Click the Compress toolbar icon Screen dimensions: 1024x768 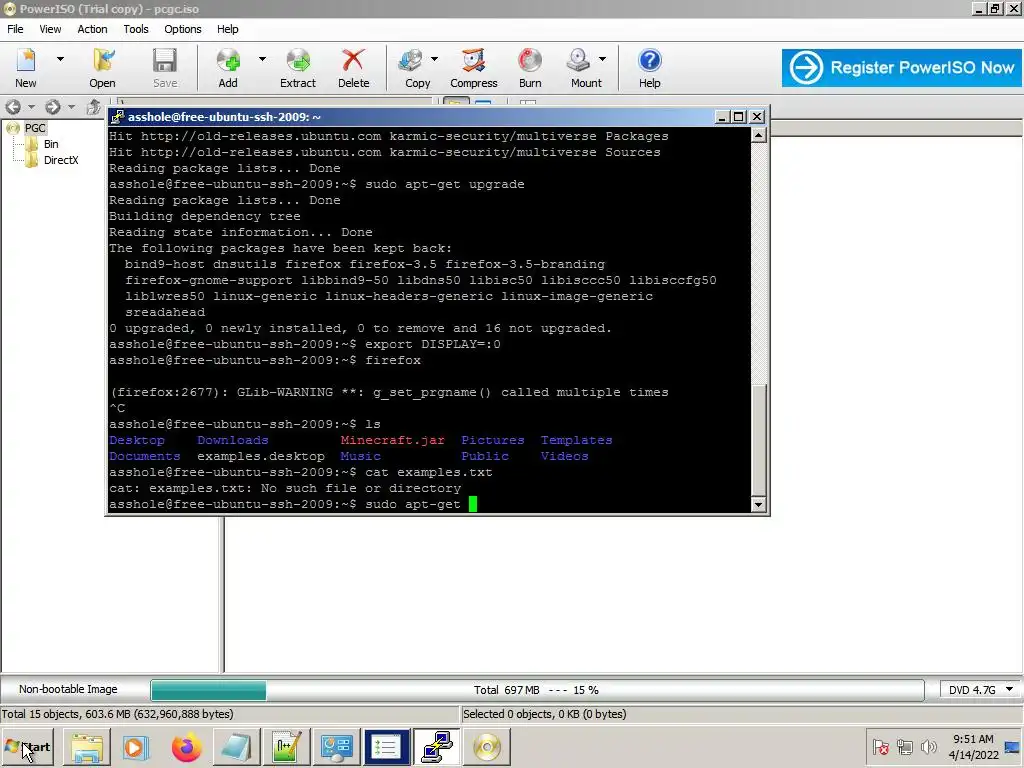point(473,67)
